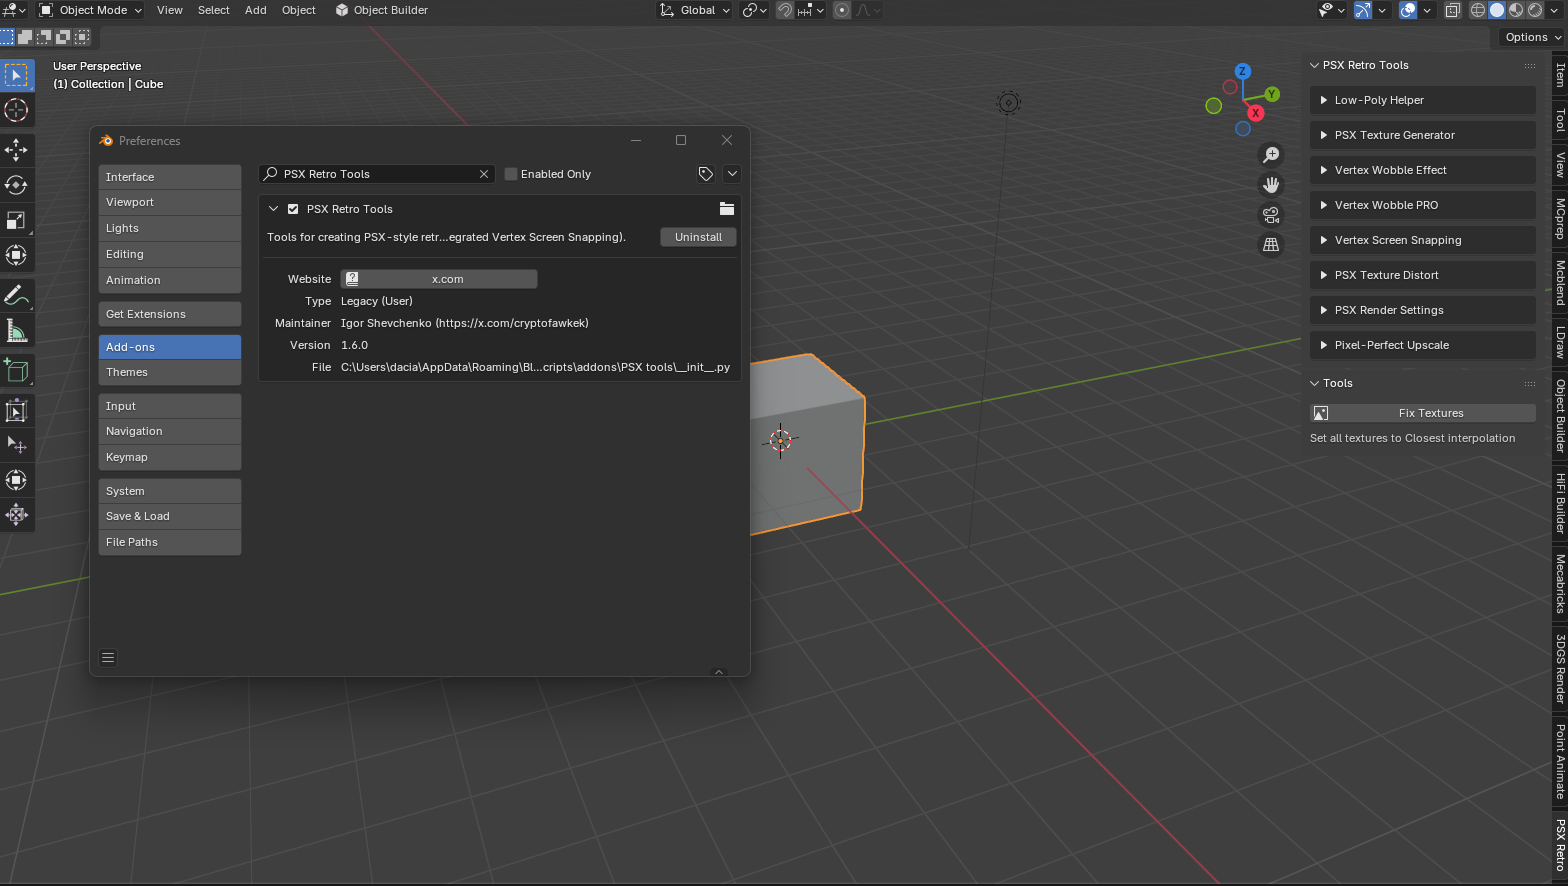Activate the Annotate pencil tool
This screenshot has width=1568, height=886.
point(16,295)
